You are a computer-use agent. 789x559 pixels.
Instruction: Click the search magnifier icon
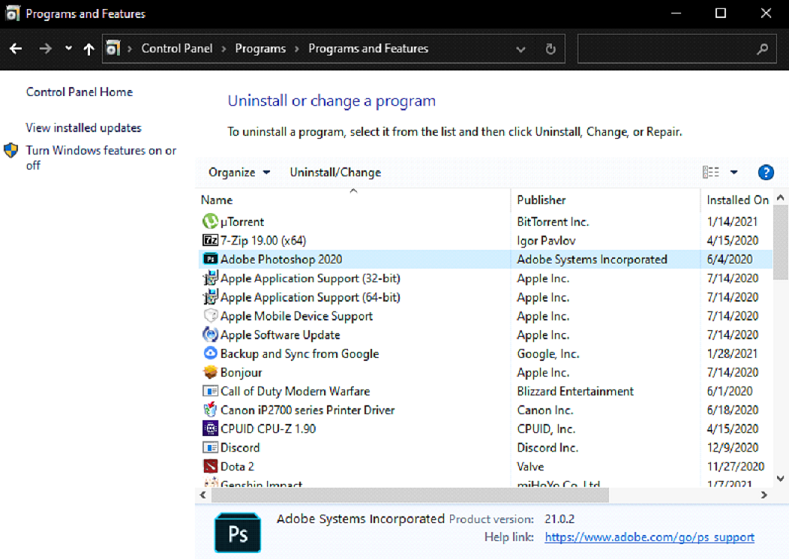coord(763,49)
